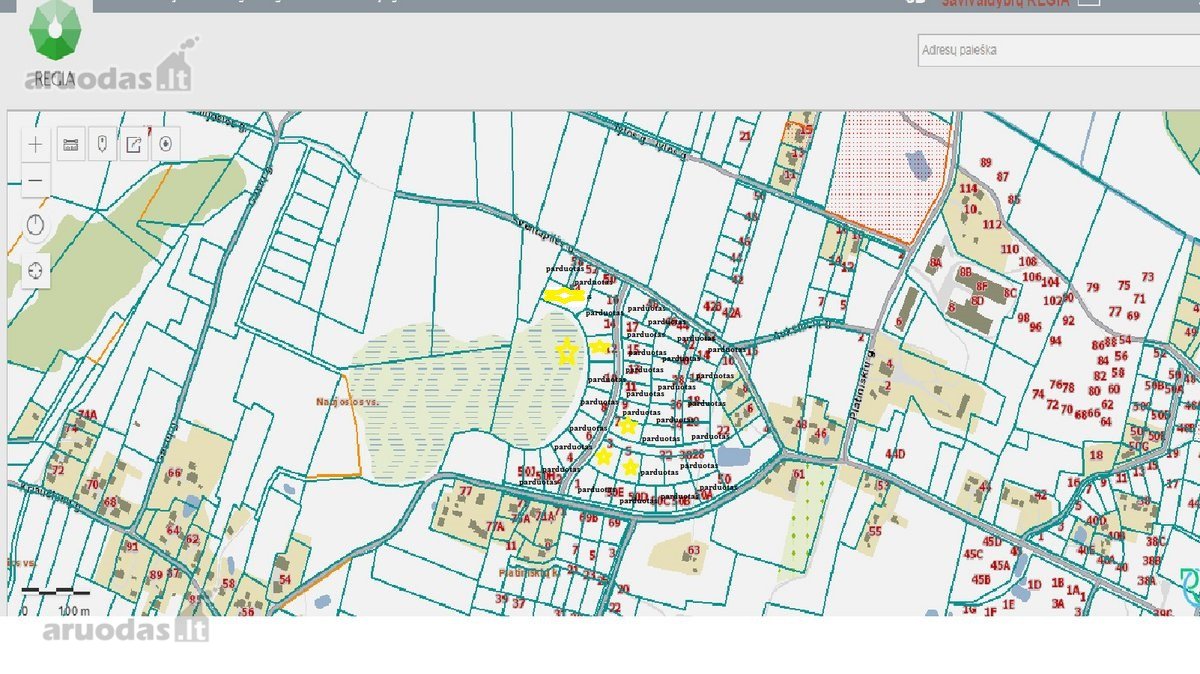The image size is (1200, 674).
Task: Click parcel number 44D on the map
Action: pyautogui.click(x=894, y=454)
